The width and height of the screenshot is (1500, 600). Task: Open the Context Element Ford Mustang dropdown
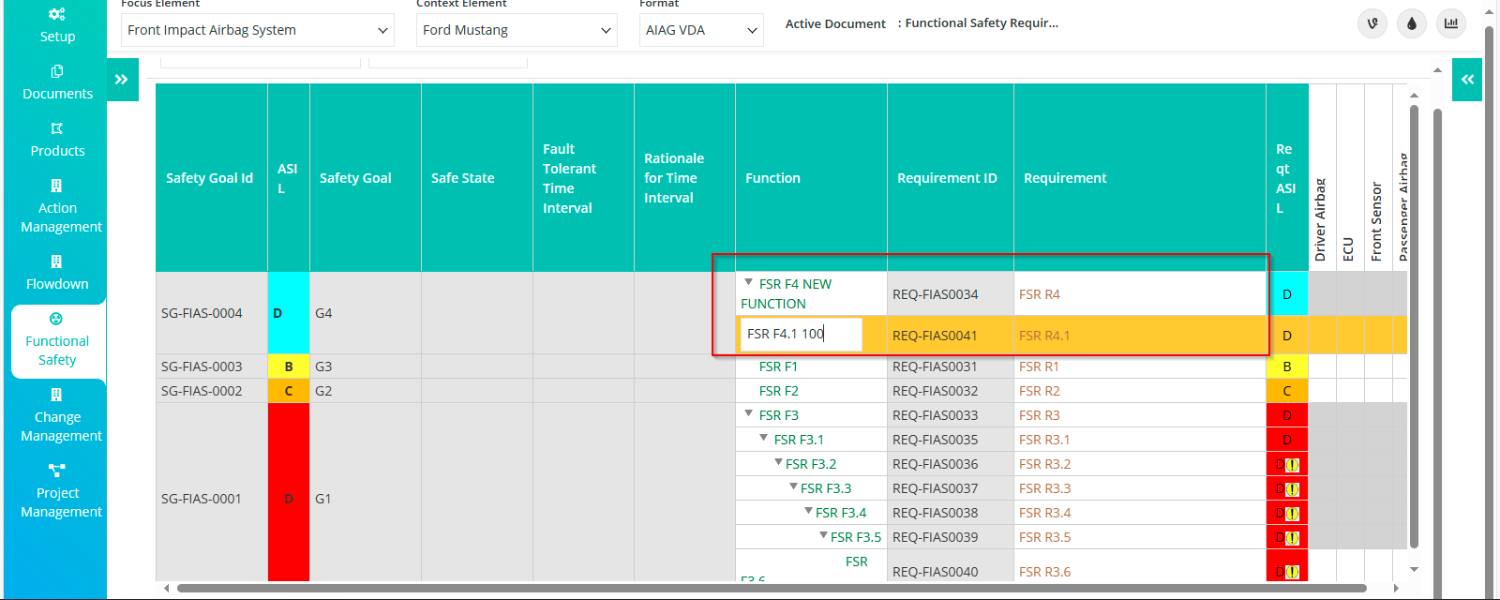pos(517,30)
